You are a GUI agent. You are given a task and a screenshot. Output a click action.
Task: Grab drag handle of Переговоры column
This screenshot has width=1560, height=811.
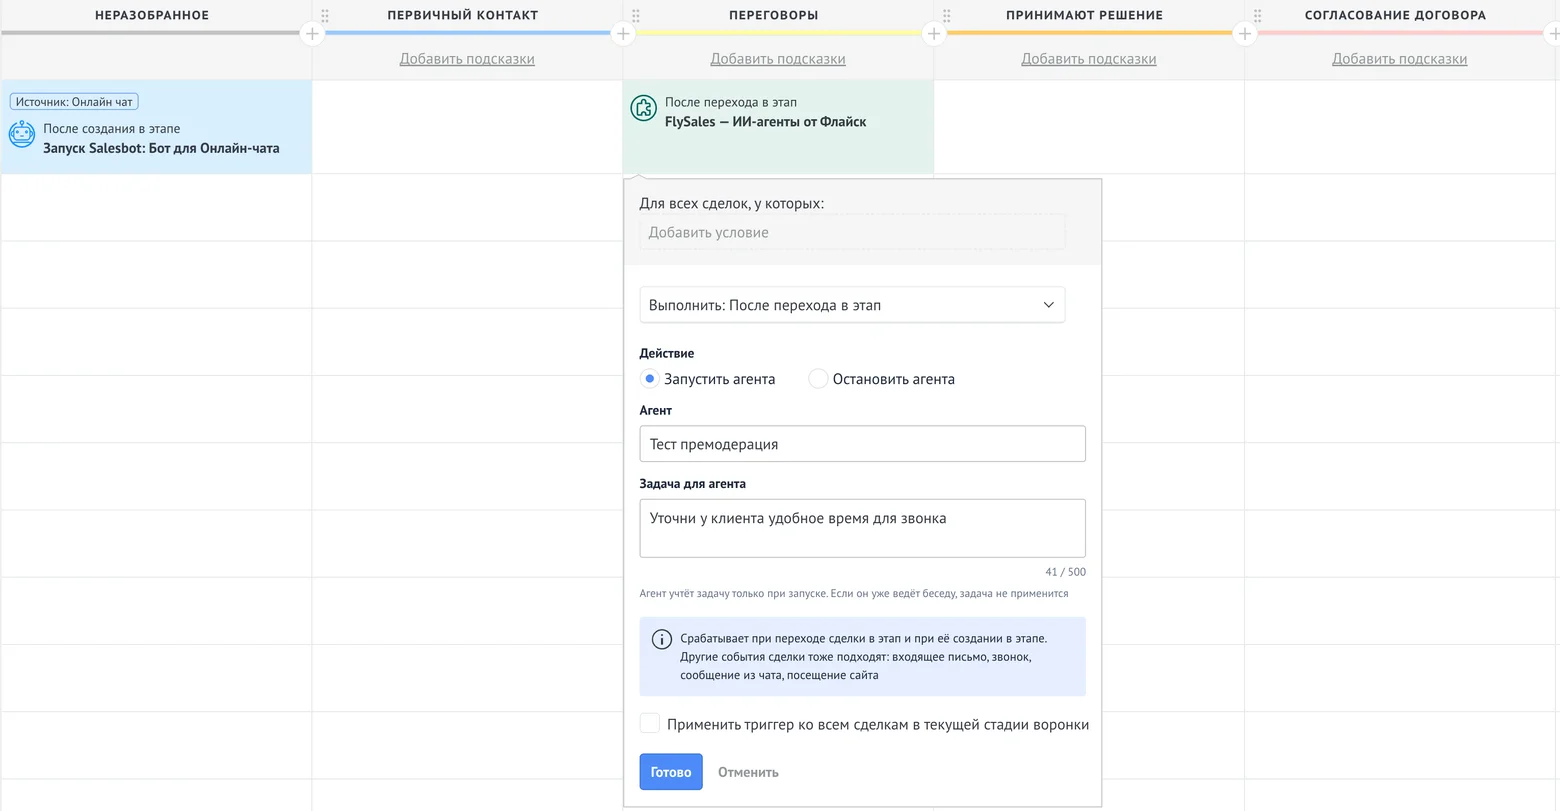coord(636,16)
